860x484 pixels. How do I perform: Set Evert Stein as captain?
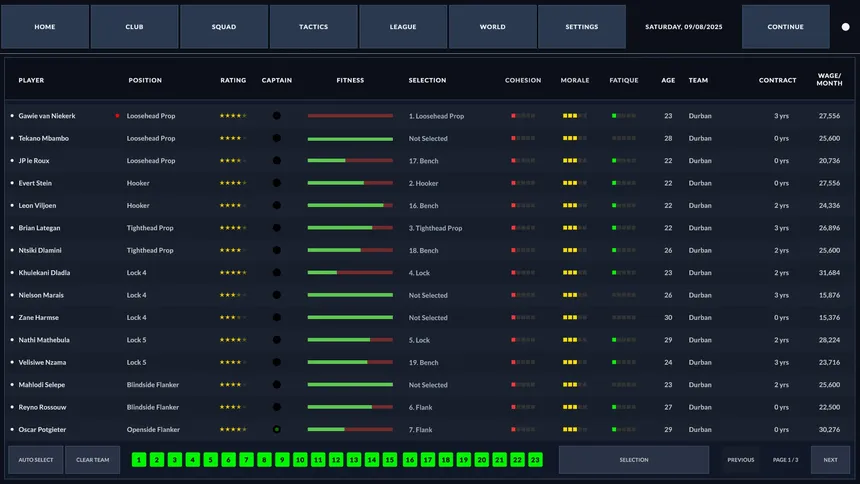coord(276,183)
